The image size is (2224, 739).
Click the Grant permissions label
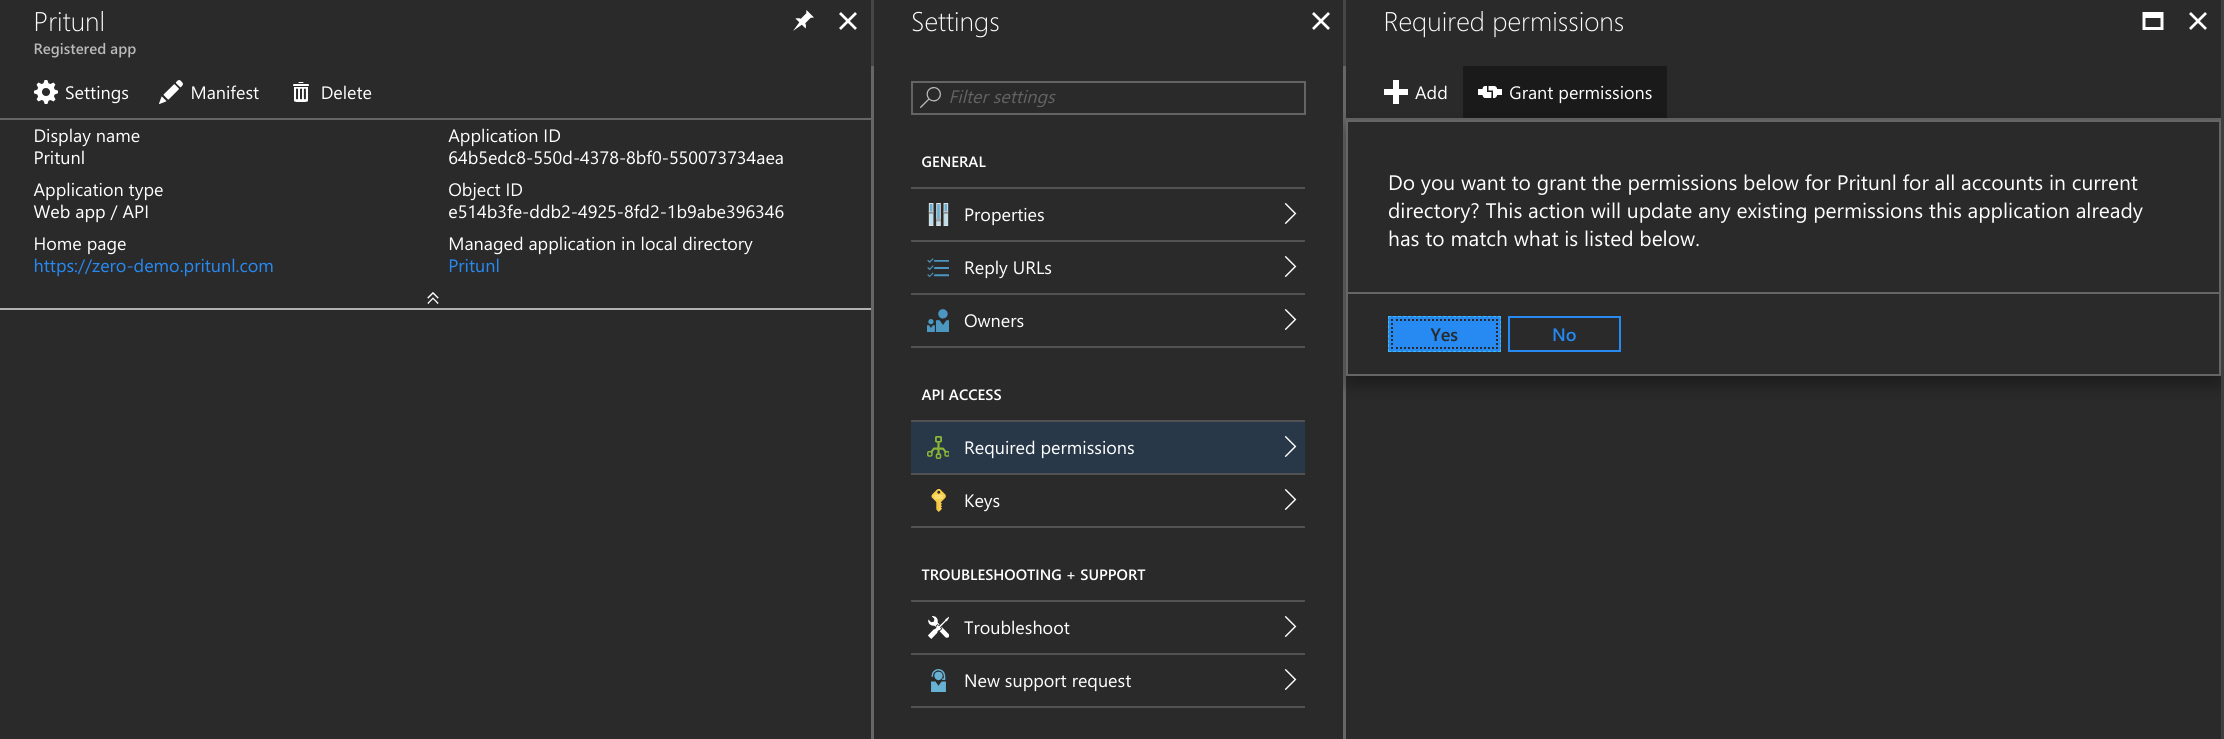pyautogui.click(x=1580, y=93)
